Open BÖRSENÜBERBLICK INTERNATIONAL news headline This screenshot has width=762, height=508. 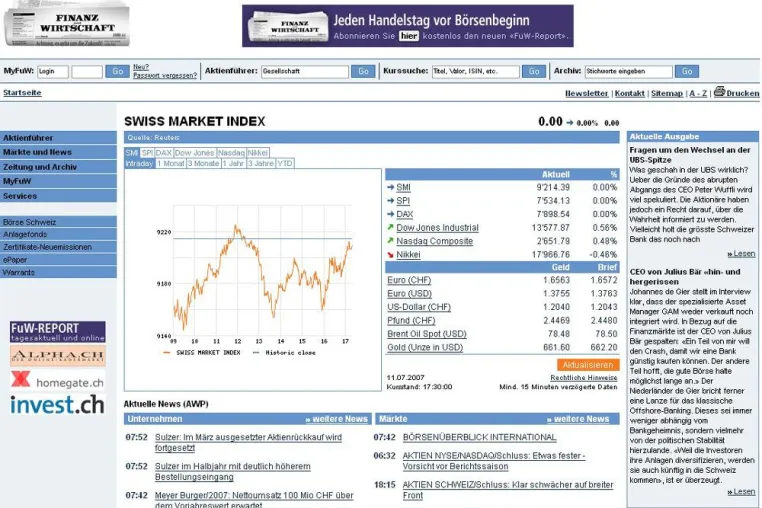pyautogui.click(x=479, y=437)
